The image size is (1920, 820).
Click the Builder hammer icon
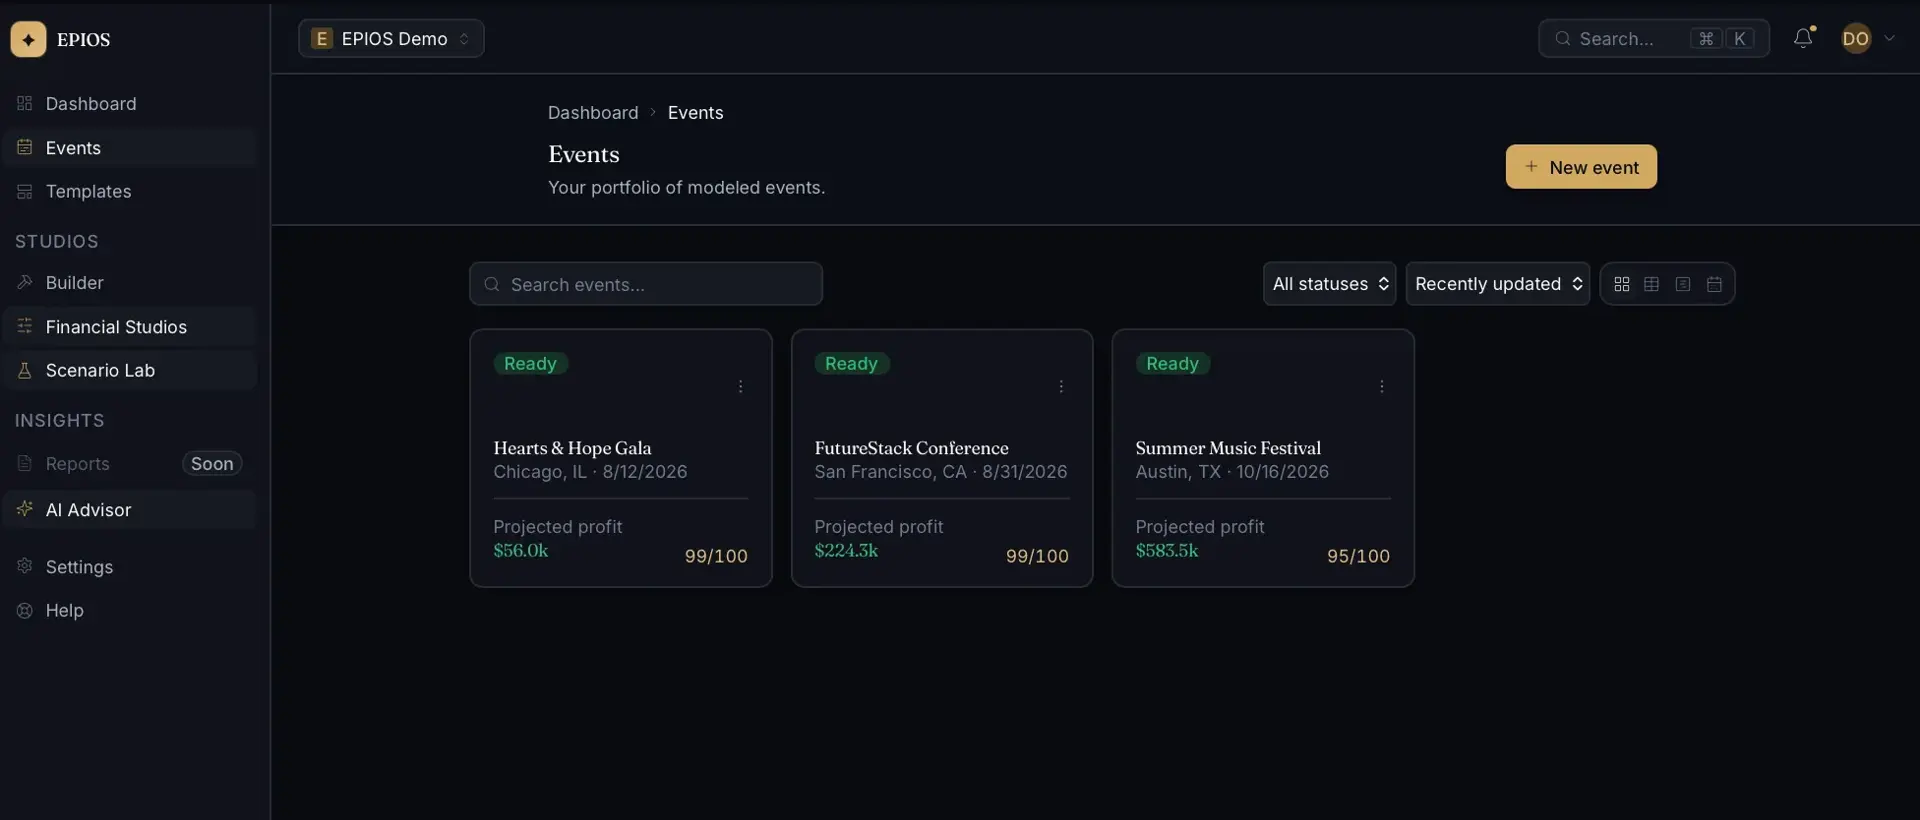point(25,282)
